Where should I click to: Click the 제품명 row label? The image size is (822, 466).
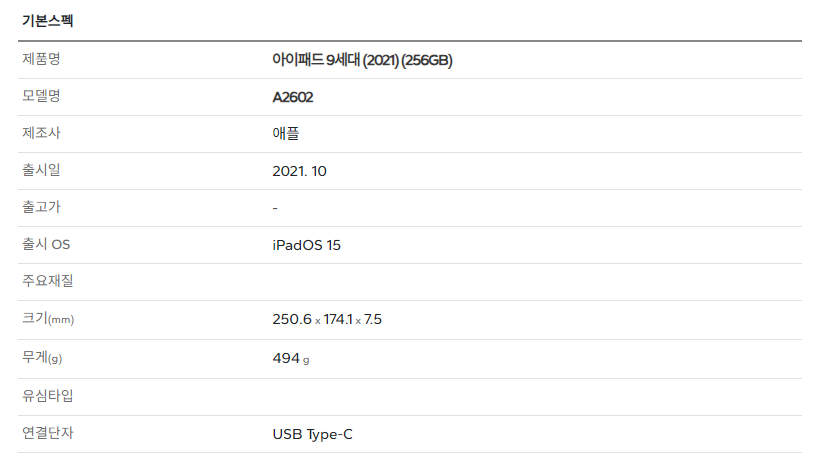[x=42, y=59]
